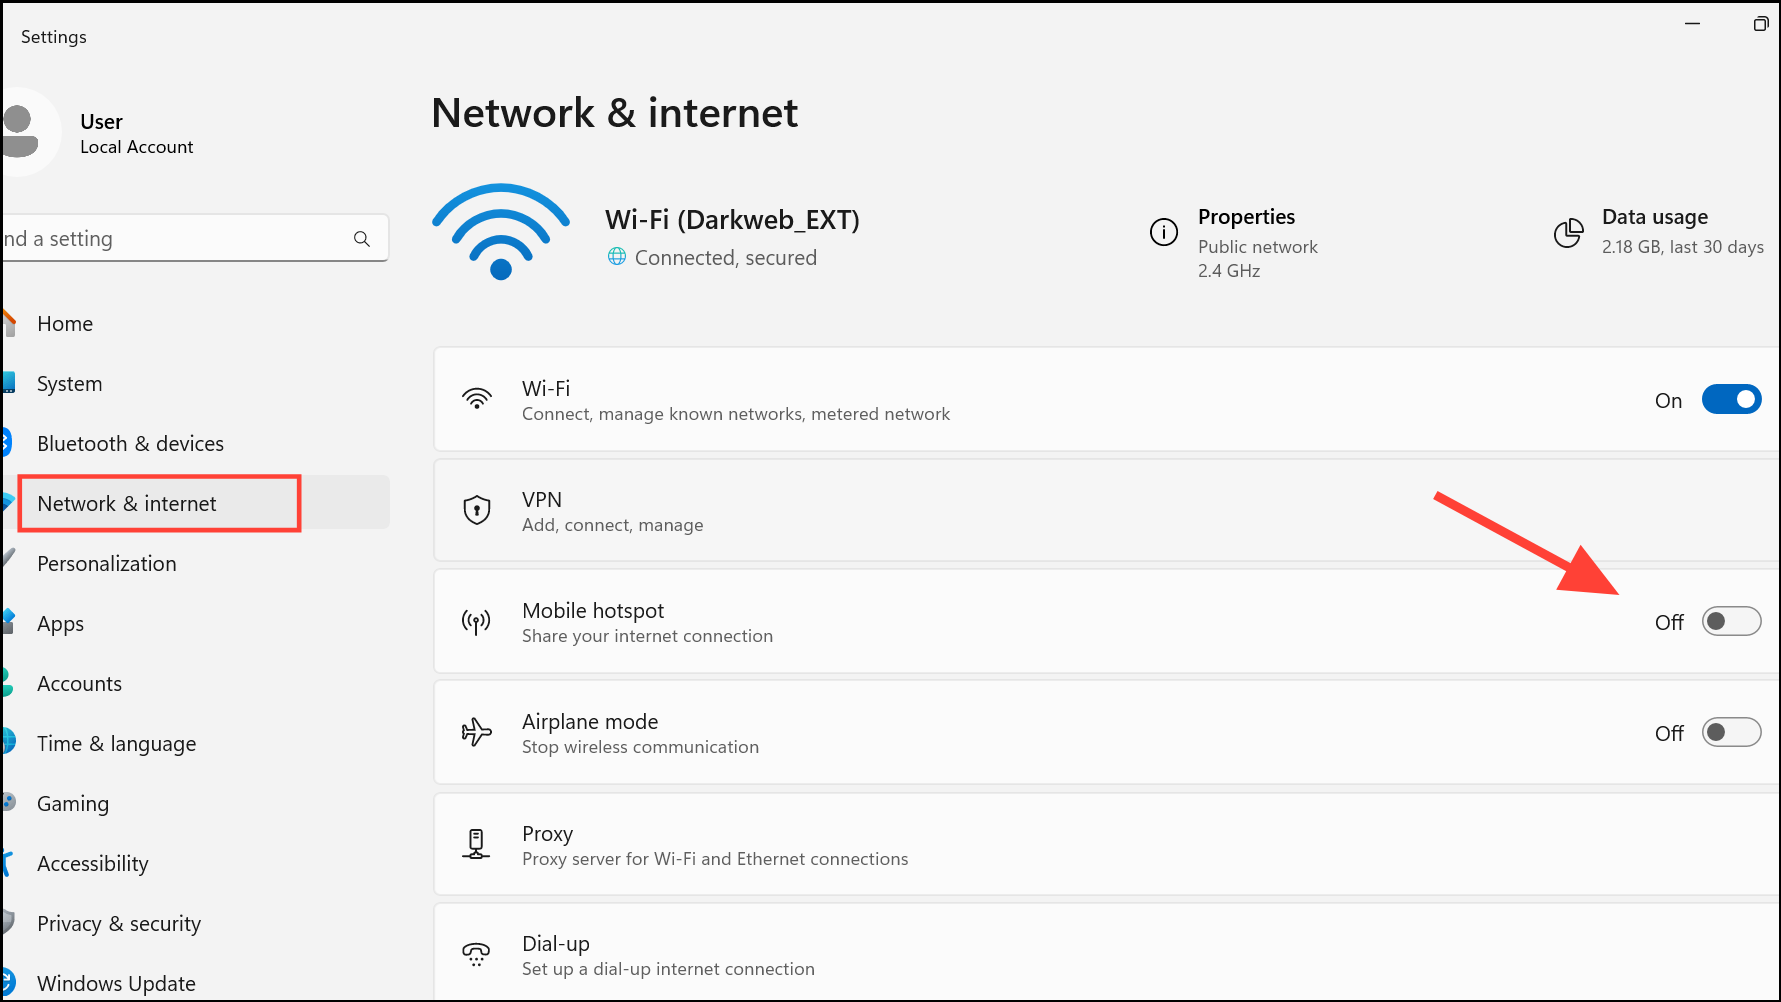Click the Airplane mode plane icon
The height and width of the screenshot is (1002, 1781).
[x=476, y=733]
